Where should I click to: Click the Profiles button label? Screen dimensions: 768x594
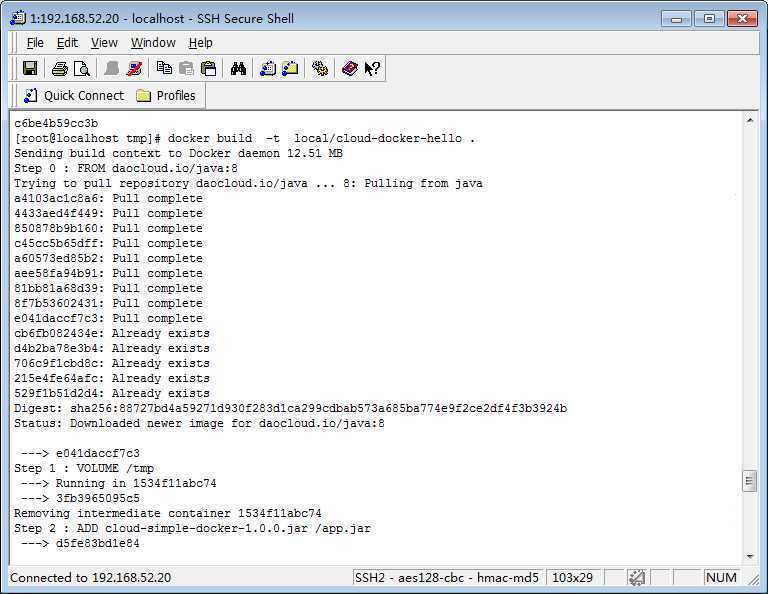point(176,95)
